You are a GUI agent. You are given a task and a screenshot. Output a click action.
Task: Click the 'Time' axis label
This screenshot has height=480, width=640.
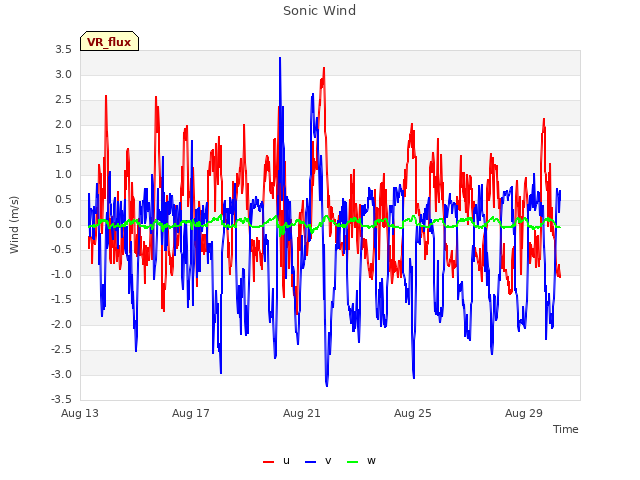[x=566, y=429]
